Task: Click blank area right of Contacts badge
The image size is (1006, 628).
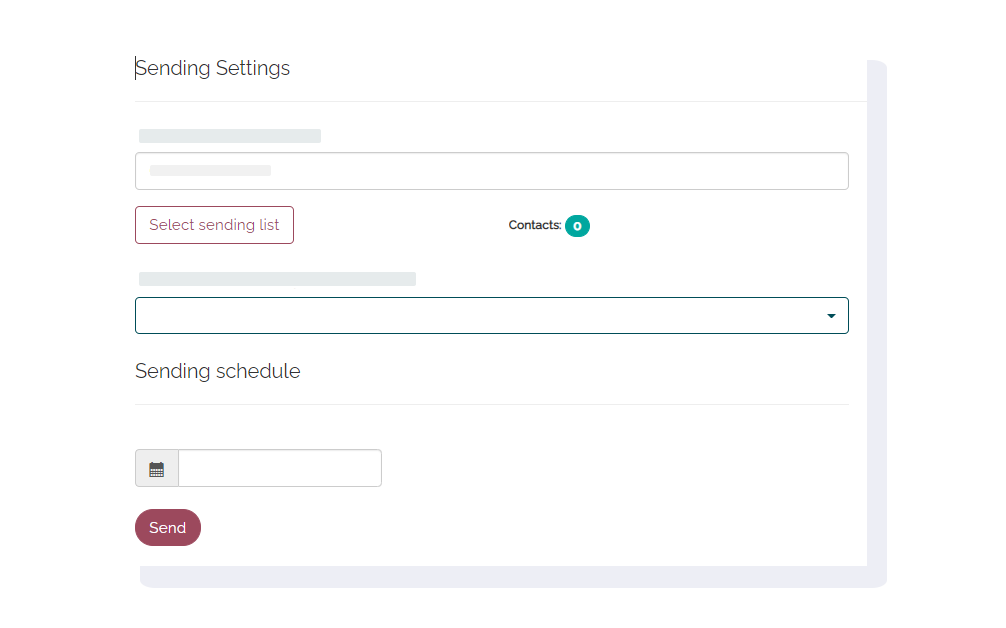Action: click(719, 226)
